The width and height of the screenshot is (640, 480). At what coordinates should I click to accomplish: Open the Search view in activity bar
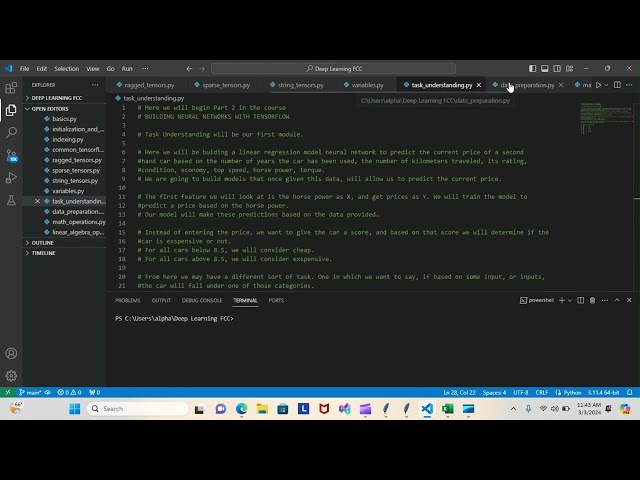pyautogui.click(x=11, y=132)
